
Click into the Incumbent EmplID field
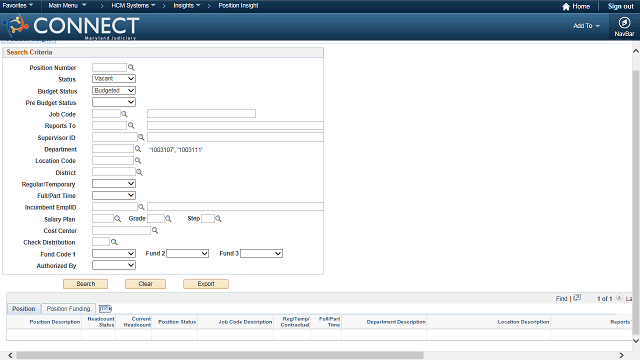[115, 207]
